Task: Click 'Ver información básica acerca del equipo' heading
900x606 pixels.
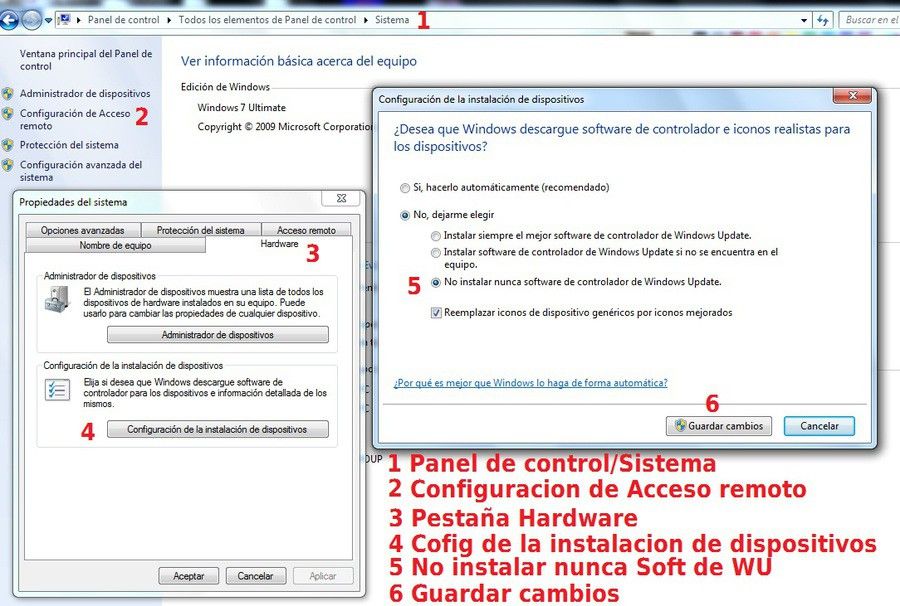Action: (x=298, y=61)
